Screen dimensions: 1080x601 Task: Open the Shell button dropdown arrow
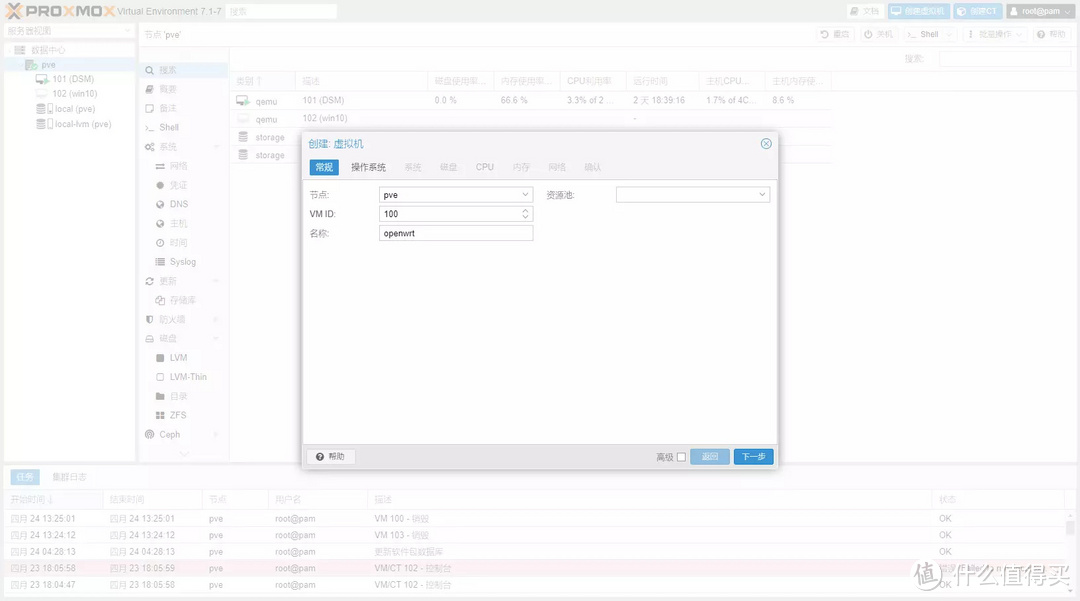click(949, 34)
